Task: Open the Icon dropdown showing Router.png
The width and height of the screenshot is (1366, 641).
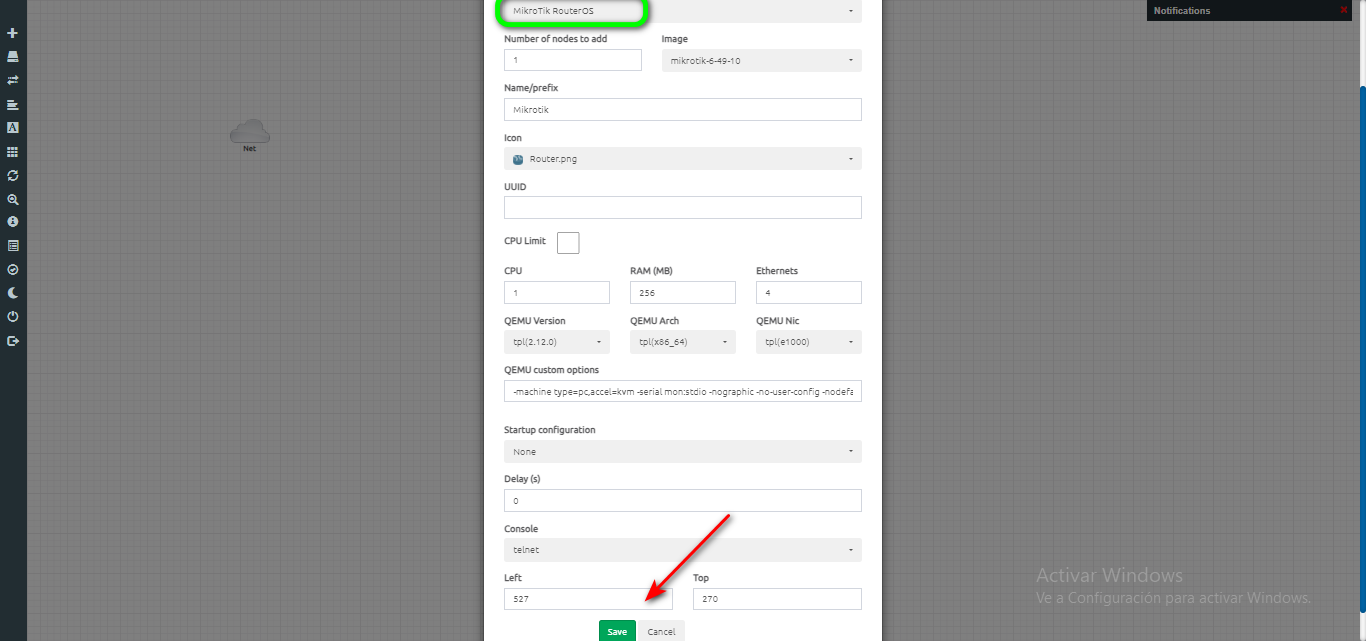Action: coord(683,159)
